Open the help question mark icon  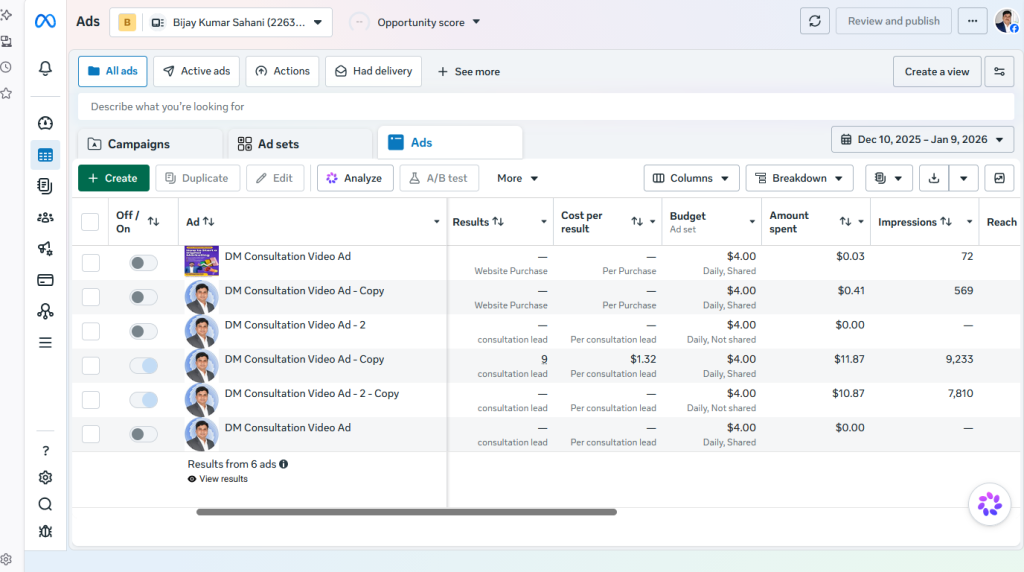tap(45, 451)
